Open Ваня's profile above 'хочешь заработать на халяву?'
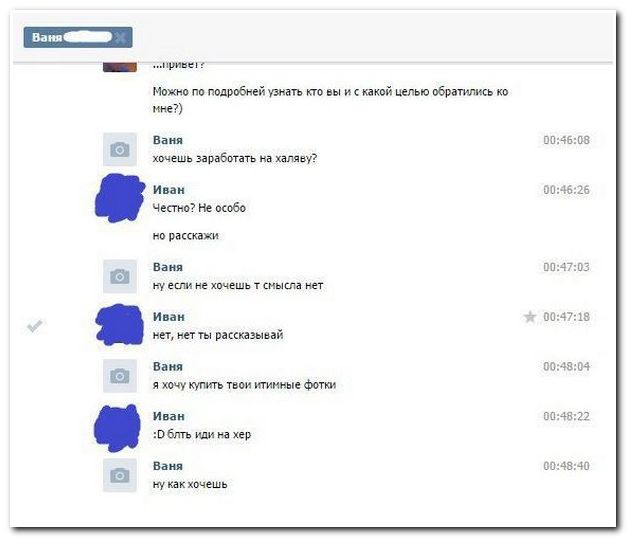Viewport: 627px width, 538px height. (x=168, y=140)
